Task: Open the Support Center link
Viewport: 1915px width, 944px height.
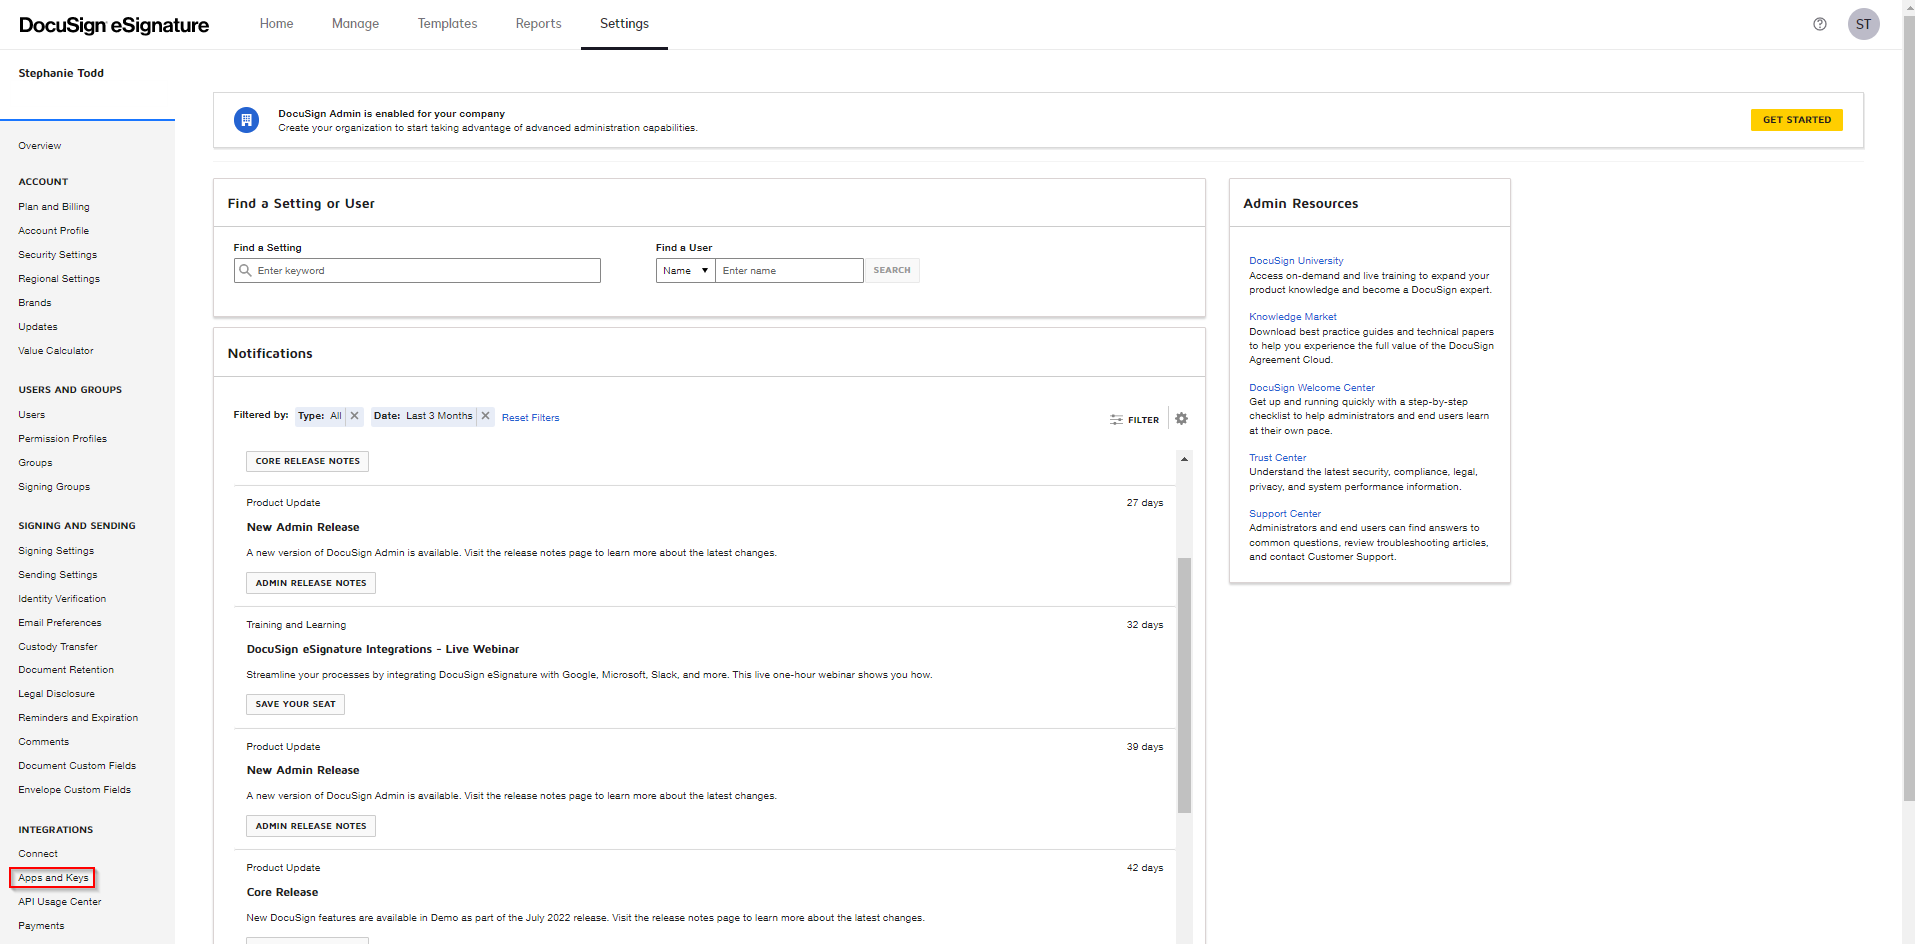Action: (x=1285, y=514)
